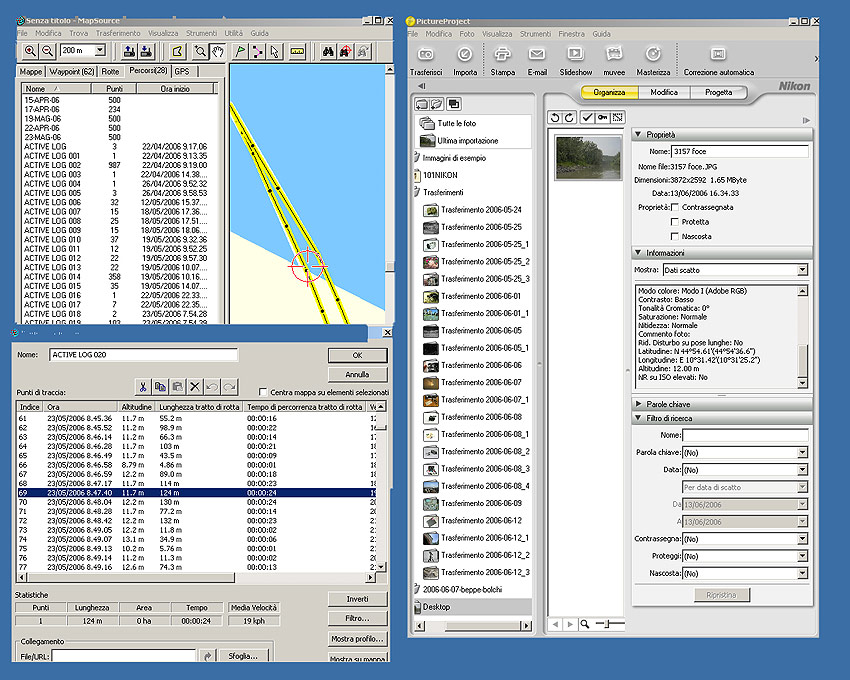Open the Parola chiave filter dropdown
The width and height of the screenshot is (850, 680).
tap(802, 452)
